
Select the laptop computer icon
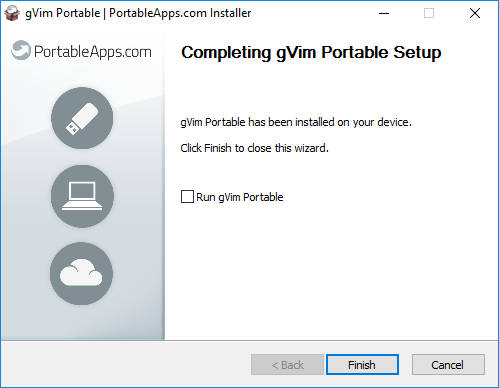82,196
